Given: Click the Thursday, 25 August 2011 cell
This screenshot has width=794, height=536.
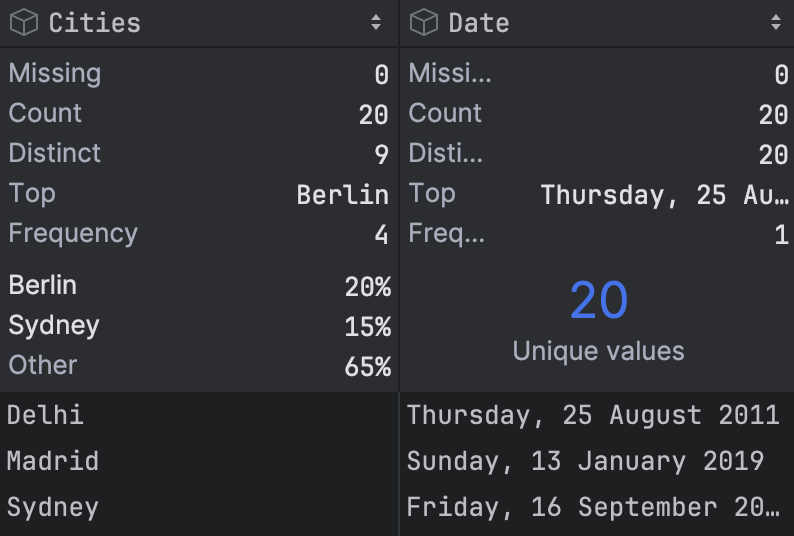Looking at the screenshot, I should point(597,415).
